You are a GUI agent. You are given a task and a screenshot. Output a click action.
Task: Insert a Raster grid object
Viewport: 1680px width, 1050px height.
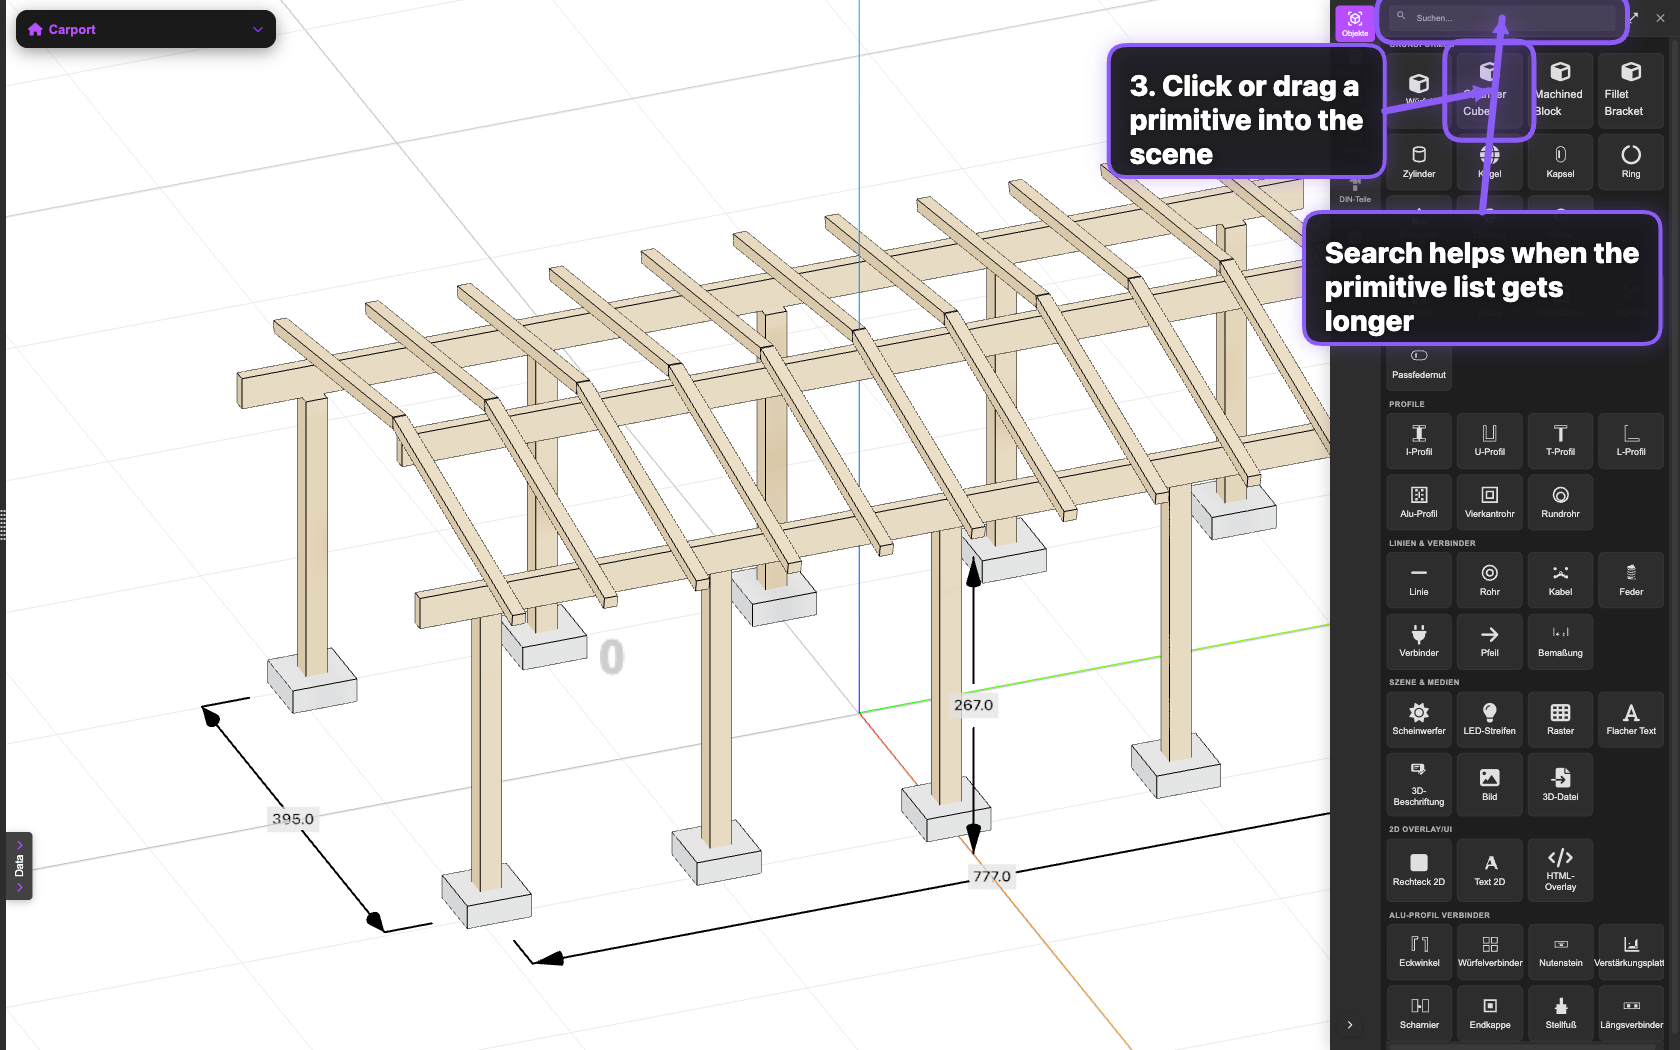point(1560,719)
